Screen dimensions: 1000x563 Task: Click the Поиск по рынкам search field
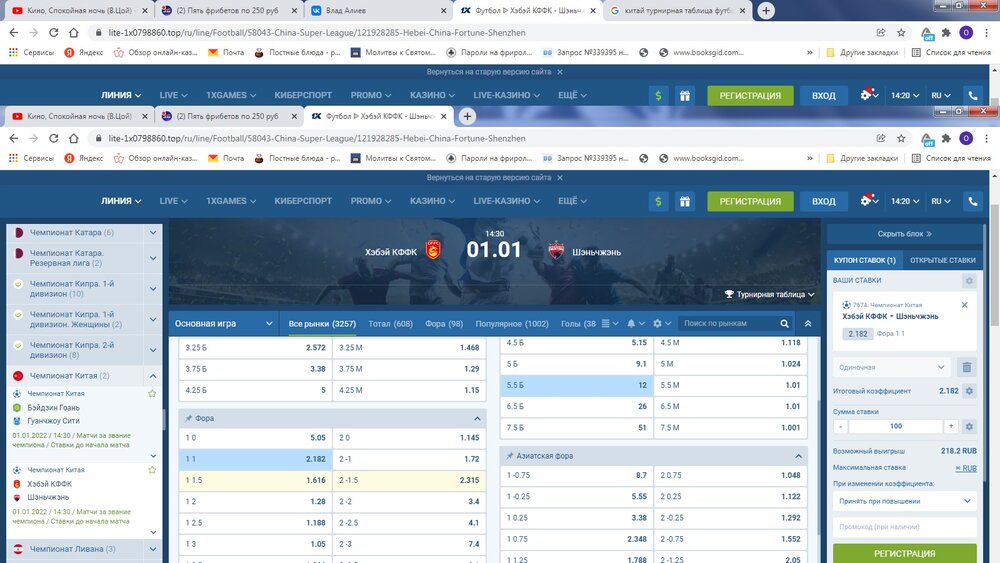tap(728, 324)
